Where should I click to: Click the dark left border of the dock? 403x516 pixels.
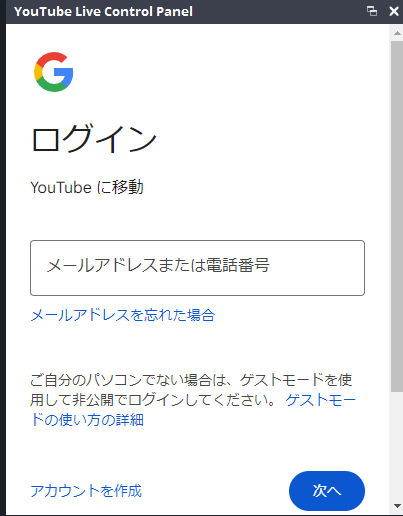3,258
